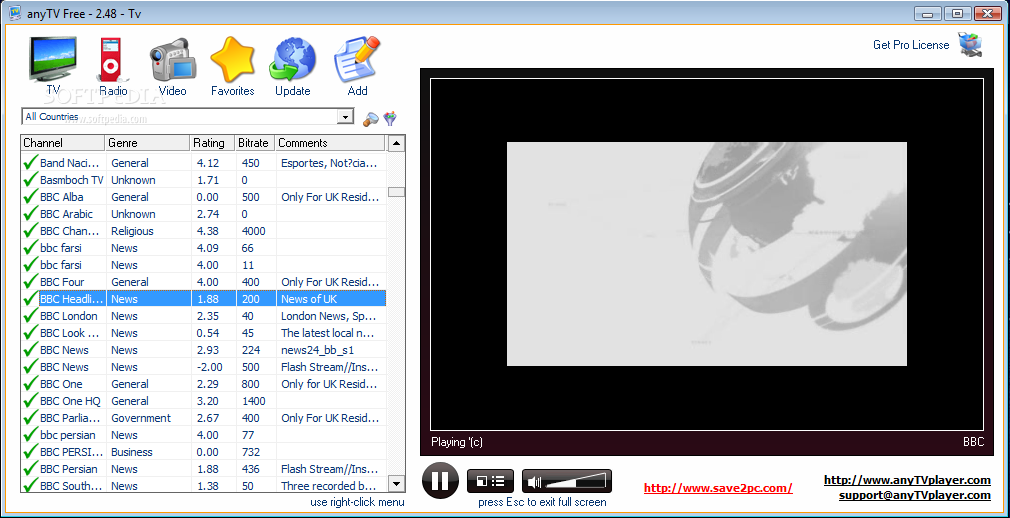Click the green check next to BBC Alba

(30, 197)
